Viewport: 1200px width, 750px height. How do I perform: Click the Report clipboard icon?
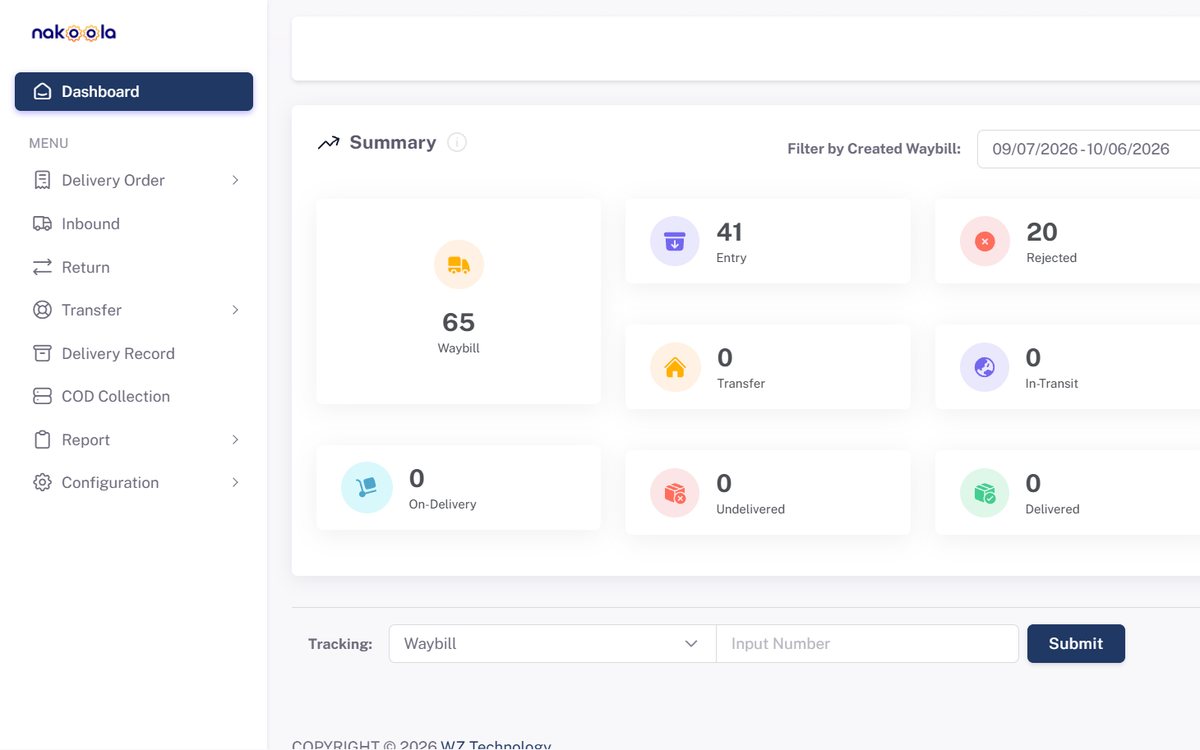click(42, 440)
